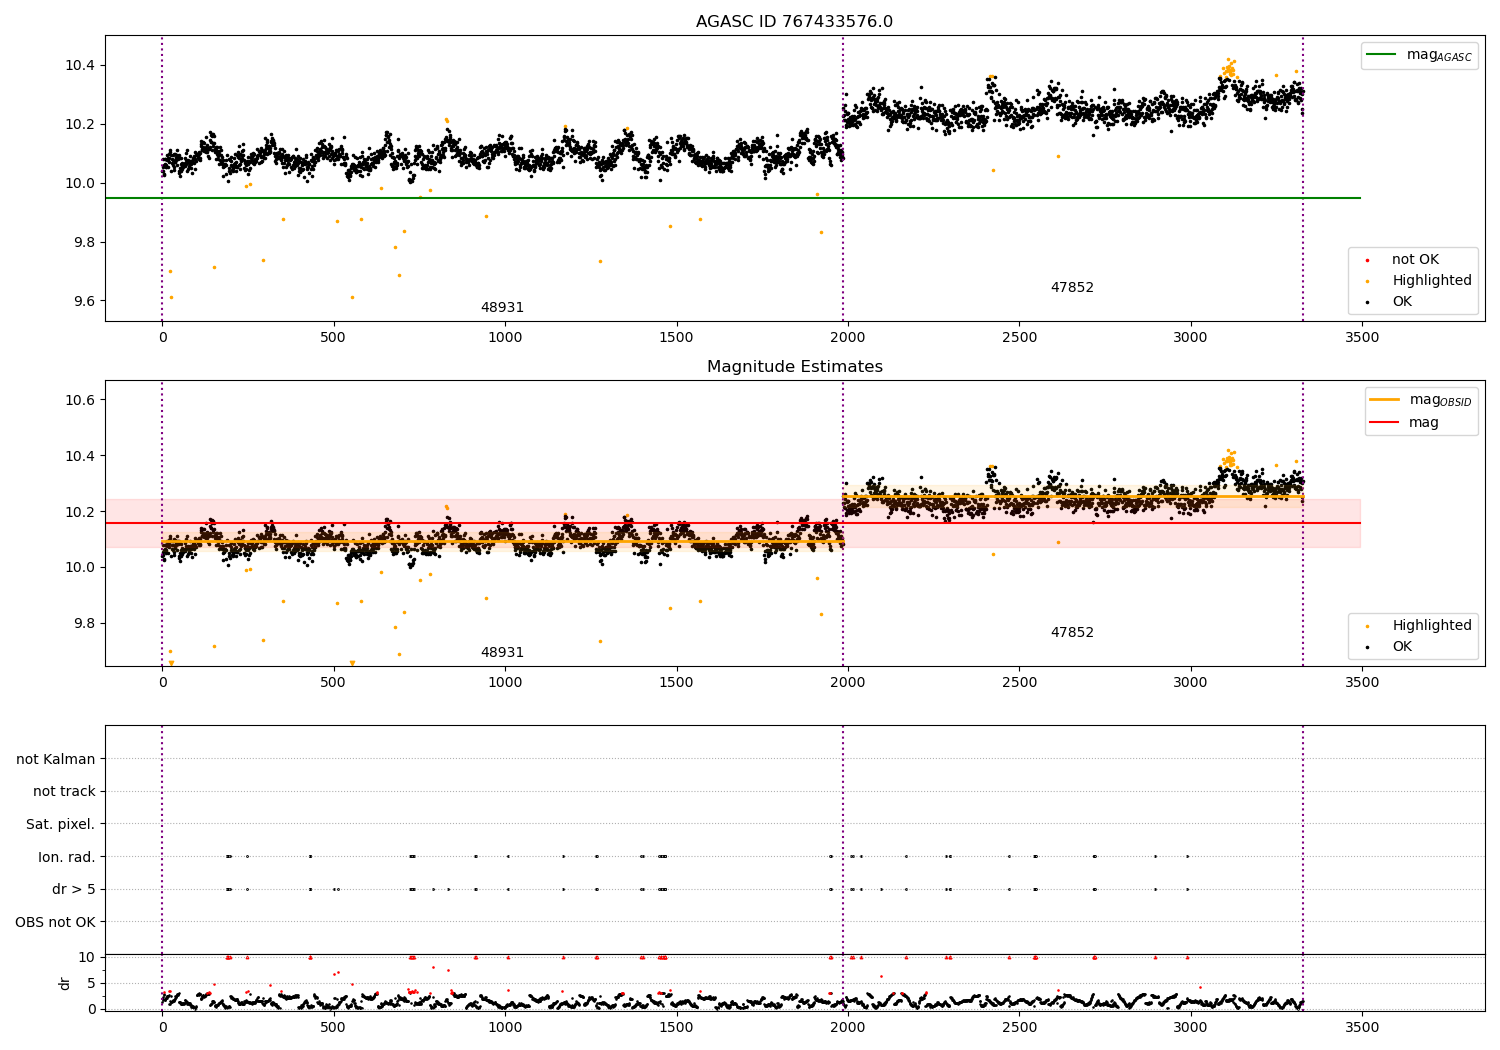The width and height of the screenshot is (1500, 1050).
Task: Click the mag OBSID legend label text
Action: 1440,401
